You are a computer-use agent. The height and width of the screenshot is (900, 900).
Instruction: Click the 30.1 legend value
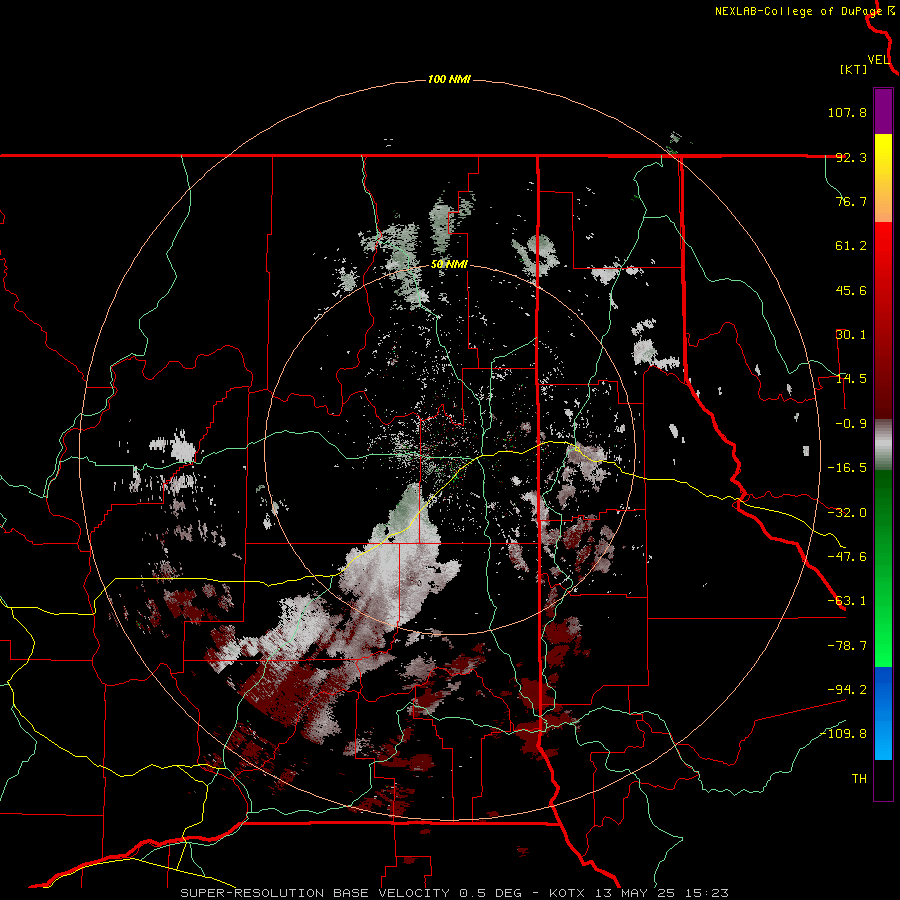tap(851, 335)
